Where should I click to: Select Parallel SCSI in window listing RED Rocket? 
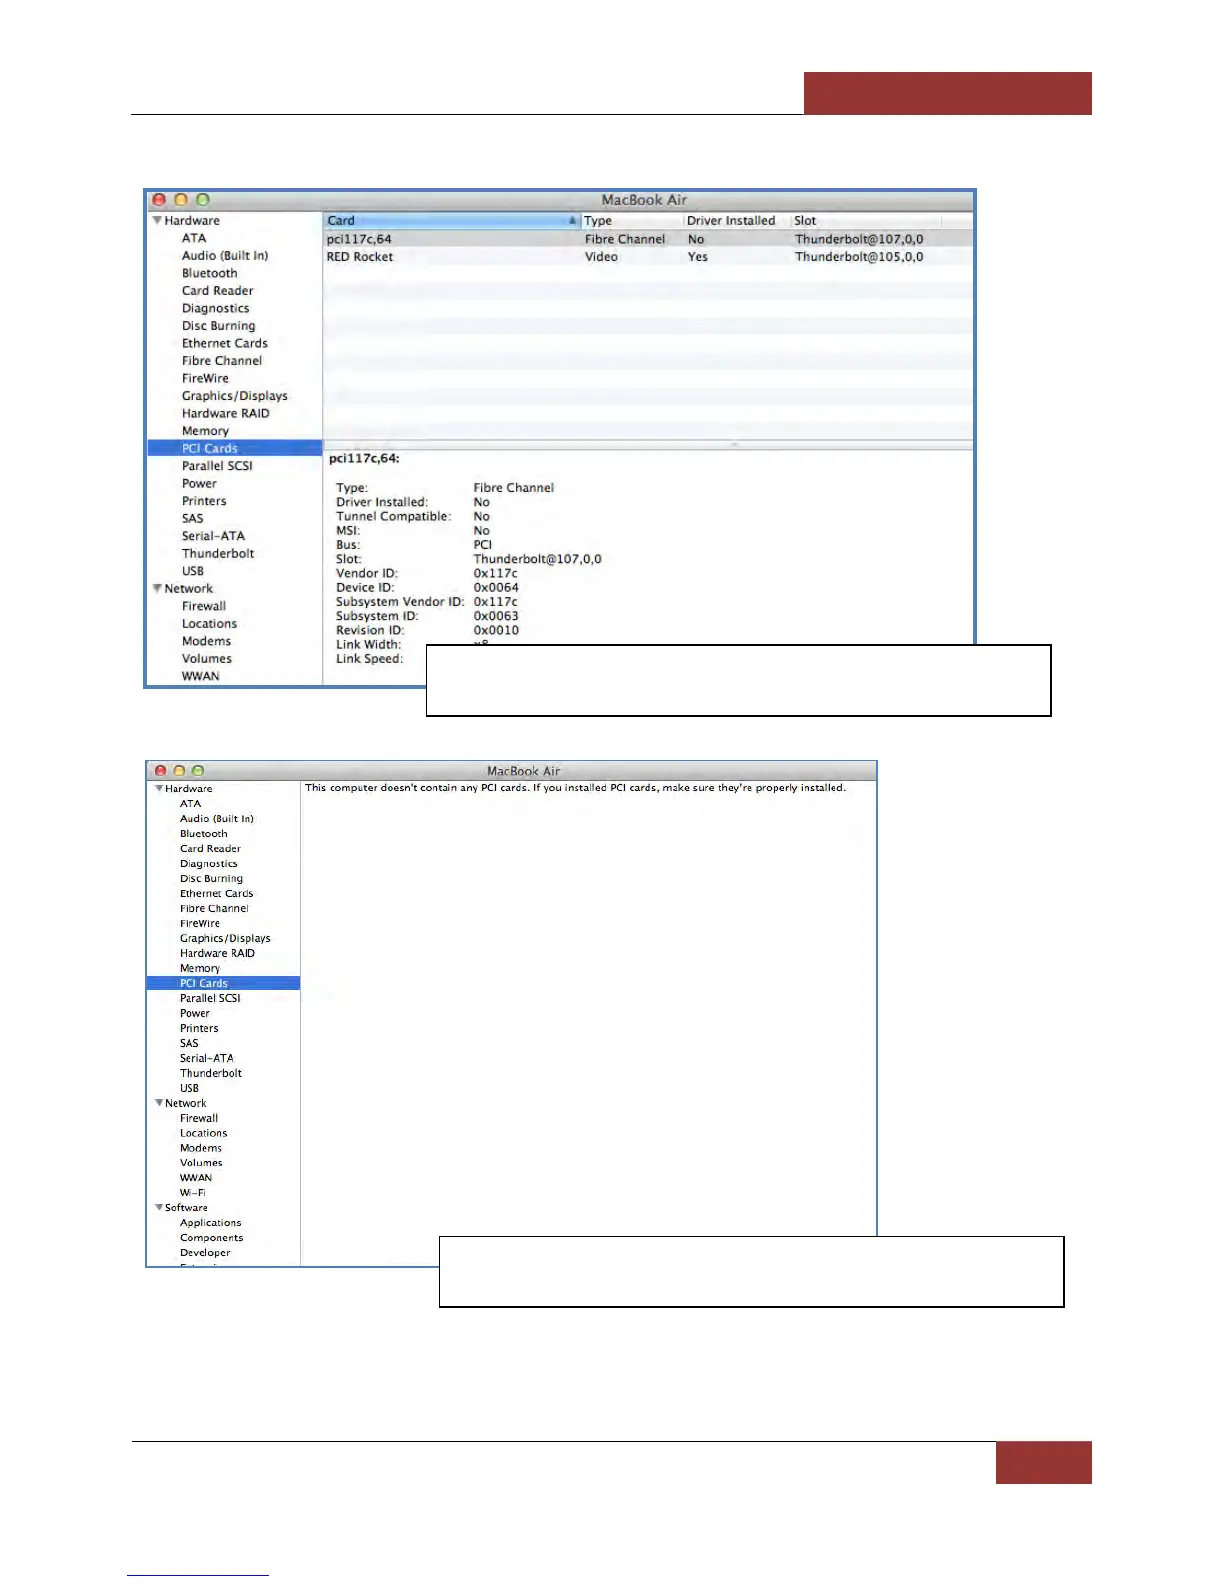[217, 466]
